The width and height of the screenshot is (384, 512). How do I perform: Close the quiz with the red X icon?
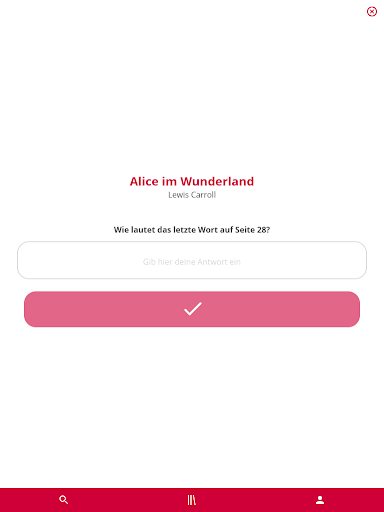click(372, 12)
